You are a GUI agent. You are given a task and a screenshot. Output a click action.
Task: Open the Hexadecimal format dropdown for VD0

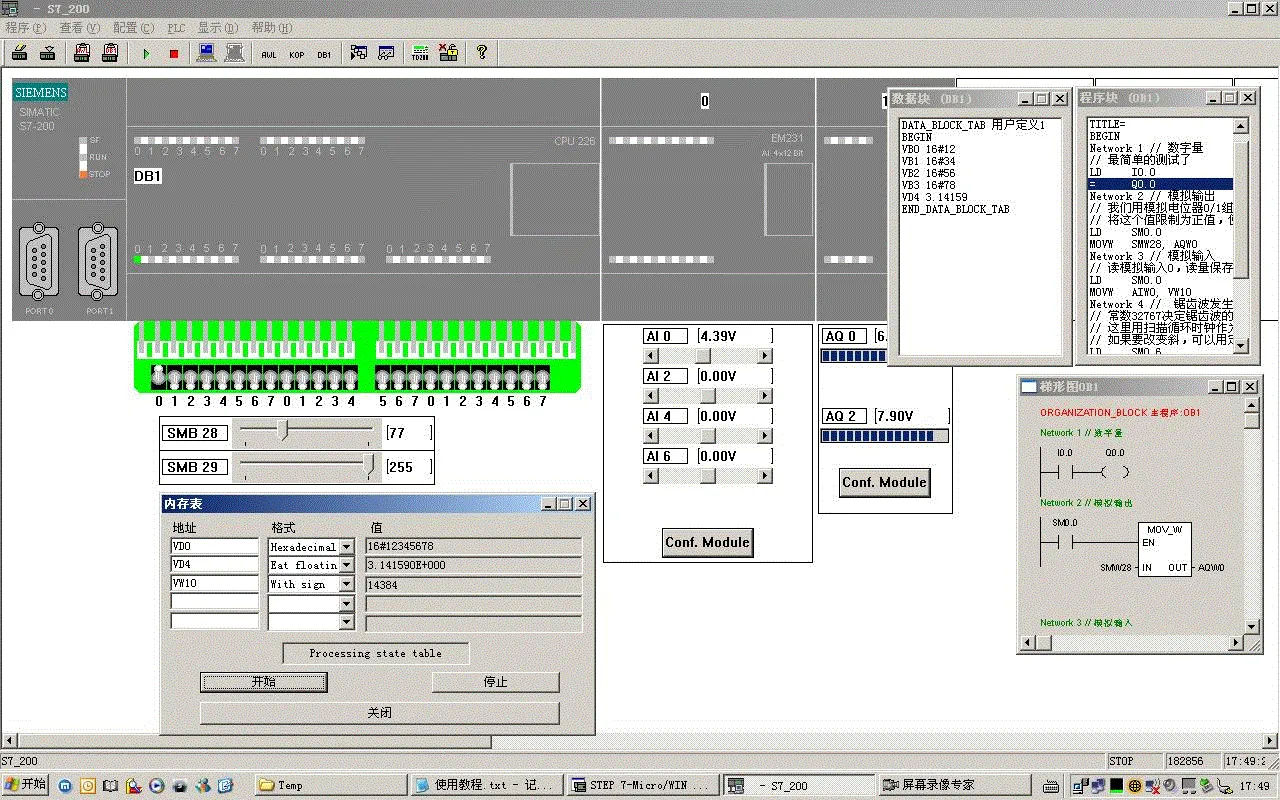[347, 547]
